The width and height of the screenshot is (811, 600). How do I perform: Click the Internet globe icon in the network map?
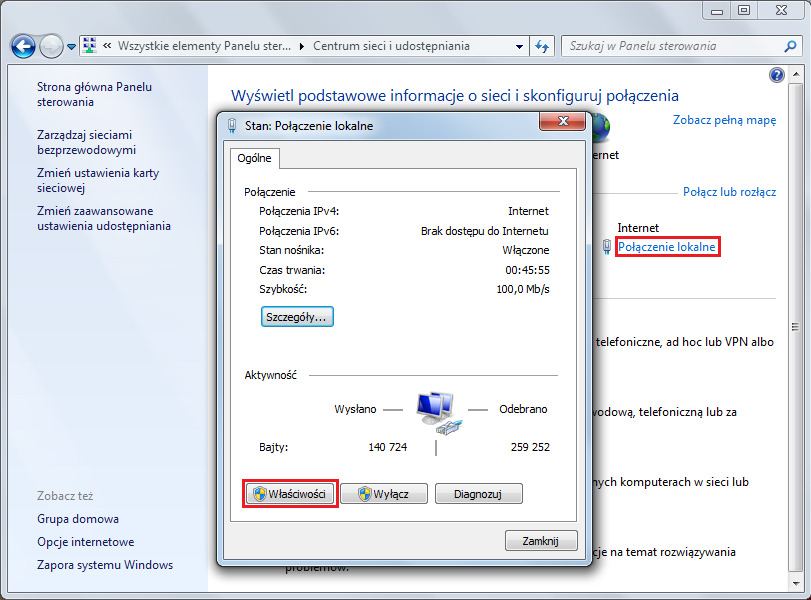[600, 127]
